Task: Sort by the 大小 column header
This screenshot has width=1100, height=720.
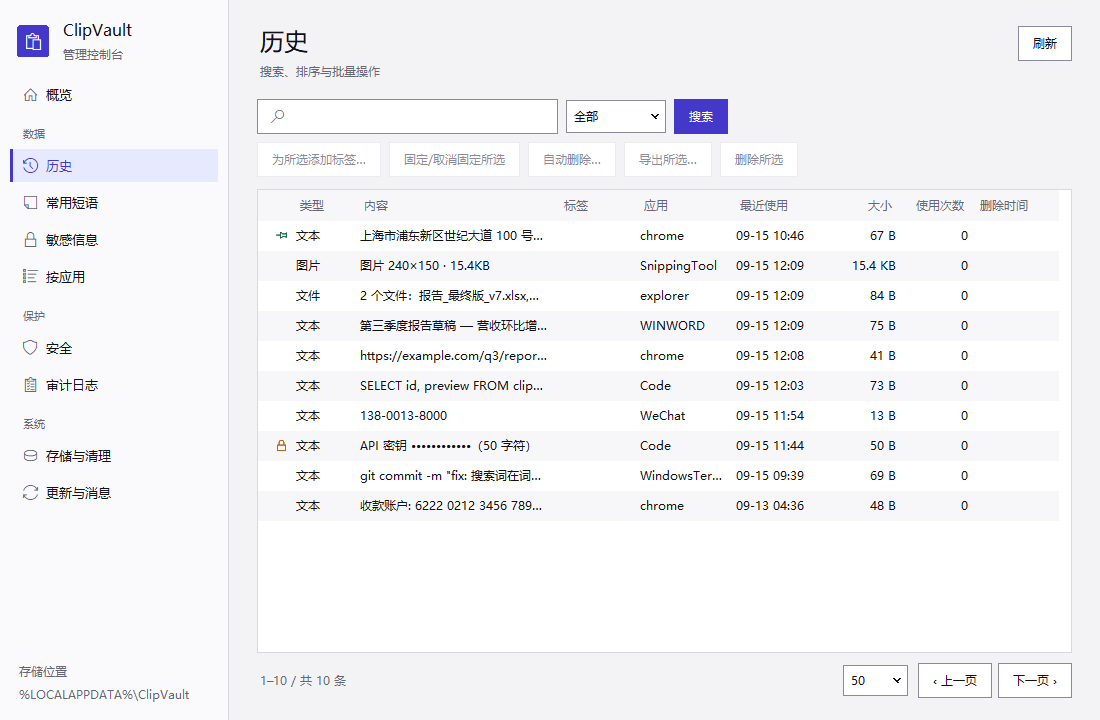Action: [x=880, y=206]
